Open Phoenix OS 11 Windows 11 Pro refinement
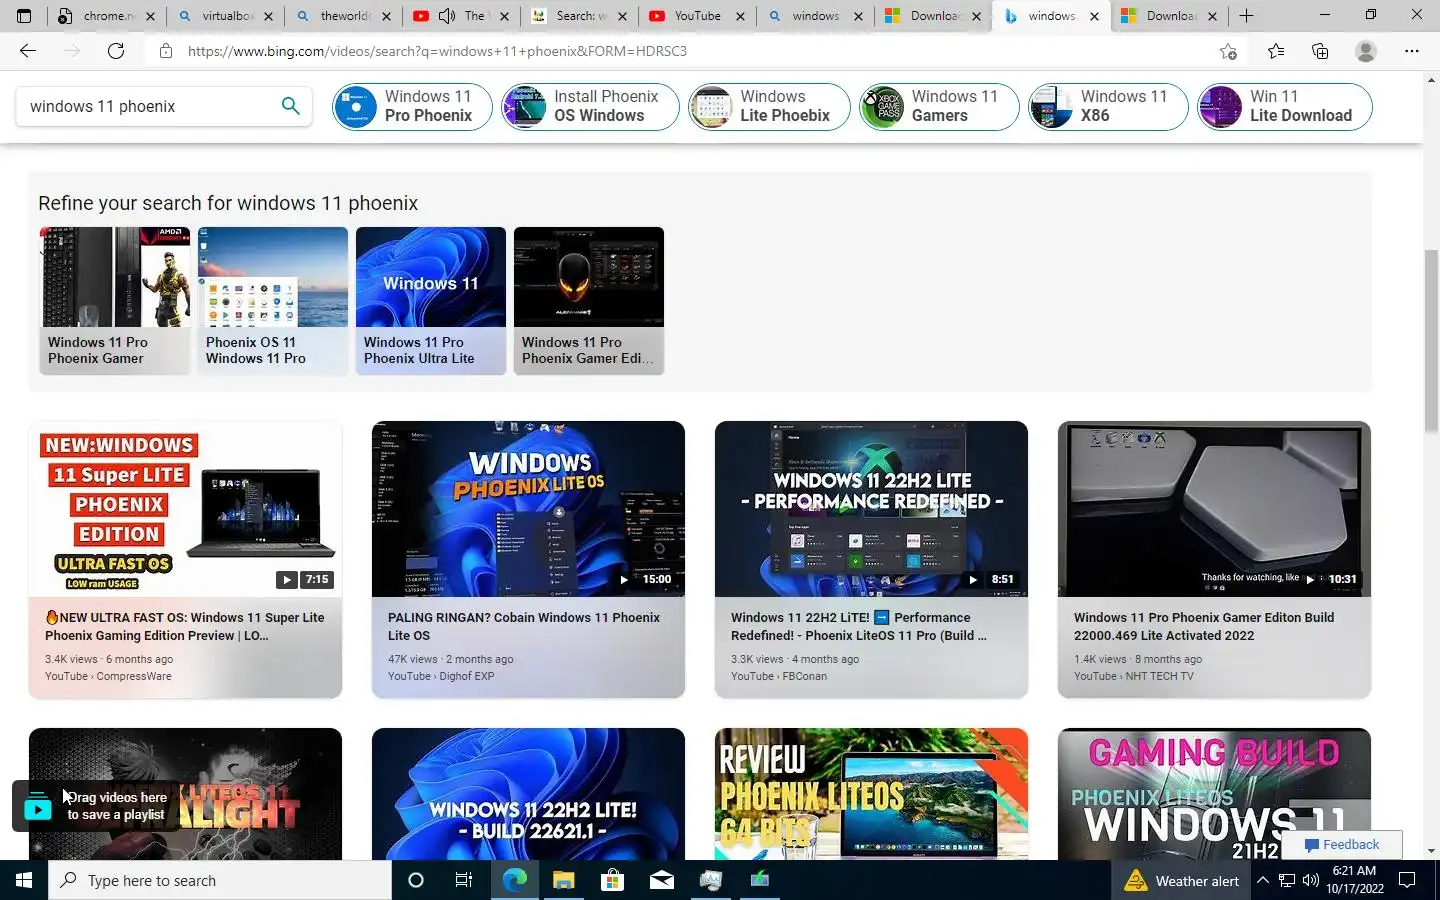The height and width of the screenshot is (900, 1440). [273, 301]
